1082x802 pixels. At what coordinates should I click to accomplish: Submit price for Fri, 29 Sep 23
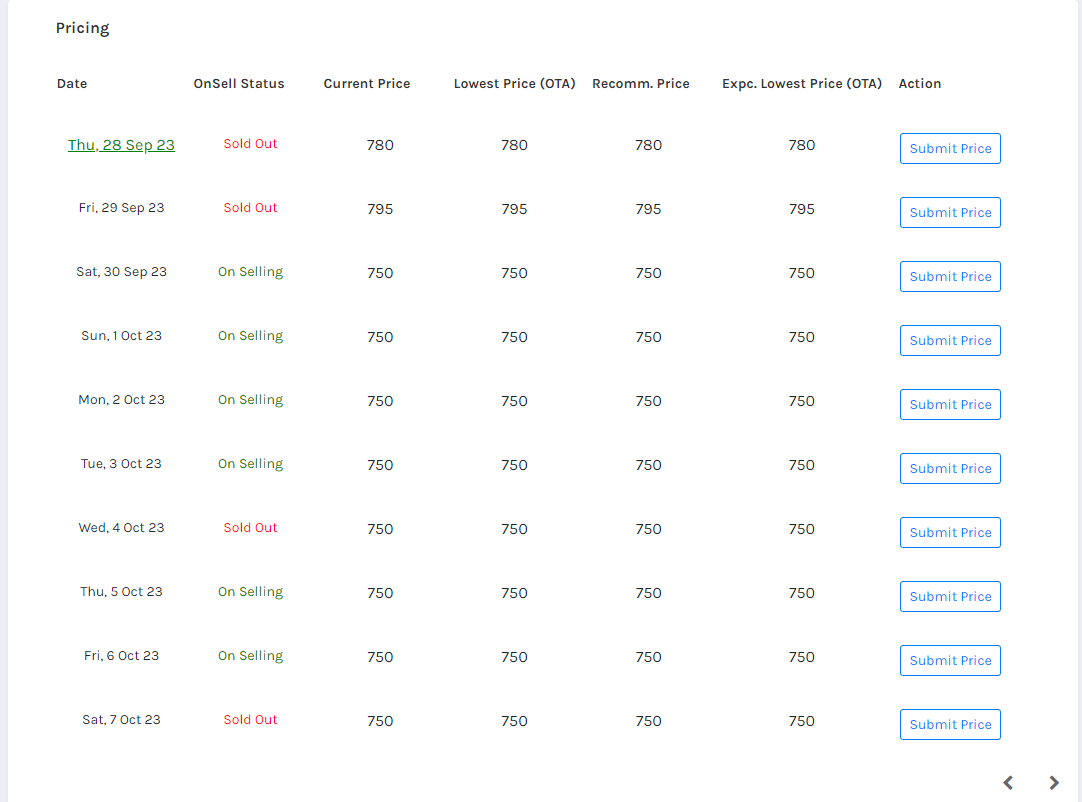[950, 212]
